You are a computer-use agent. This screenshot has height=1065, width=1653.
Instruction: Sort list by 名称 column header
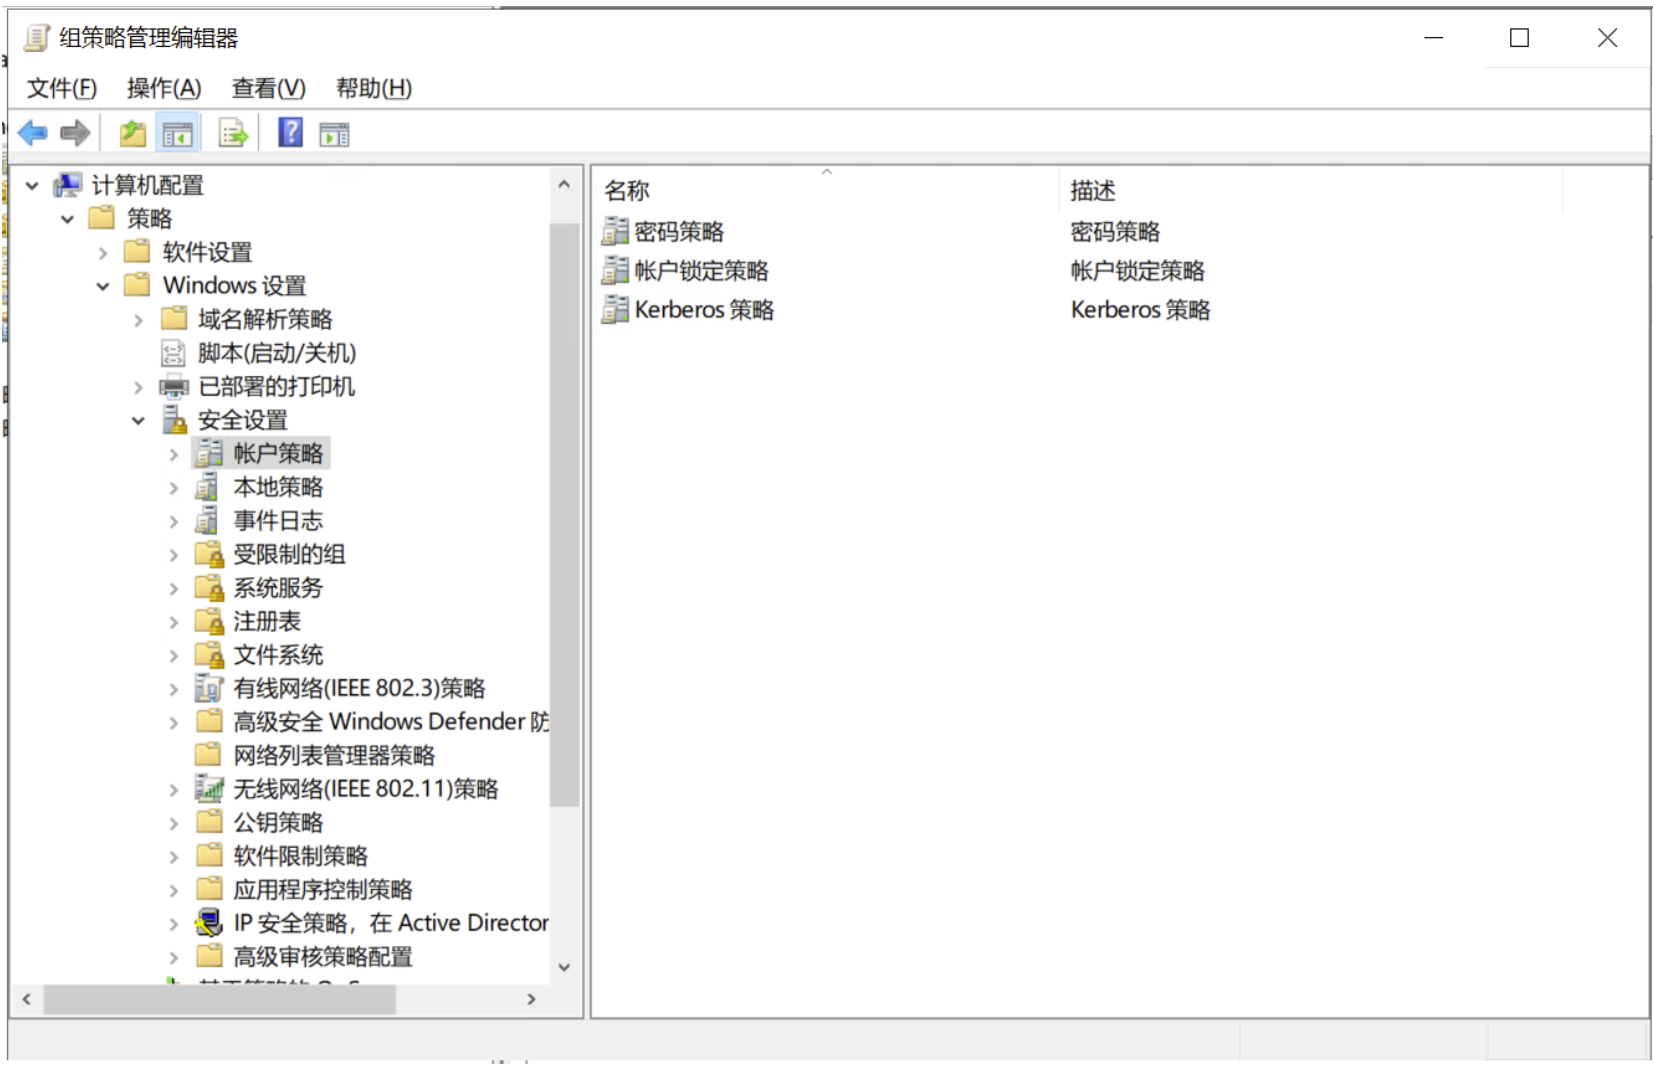click(627, 190)
